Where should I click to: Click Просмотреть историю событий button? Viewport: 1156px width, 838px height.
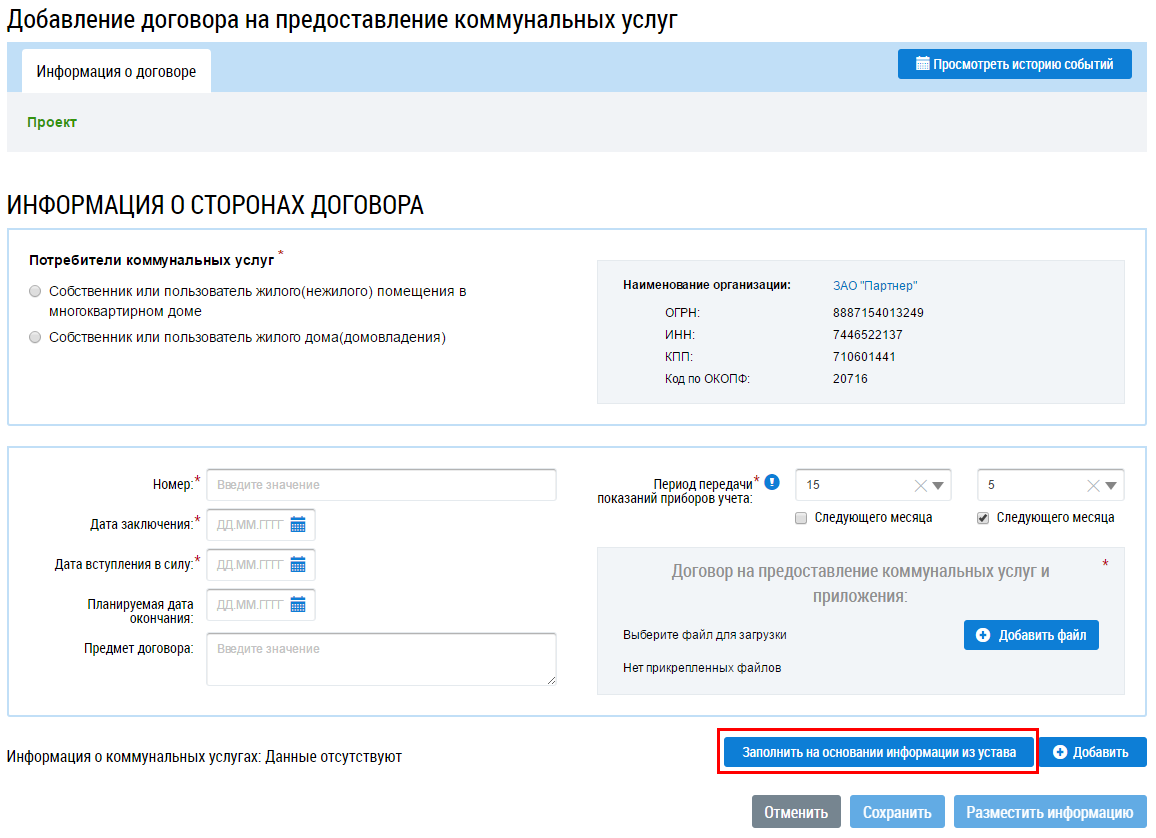(1014, 64)
